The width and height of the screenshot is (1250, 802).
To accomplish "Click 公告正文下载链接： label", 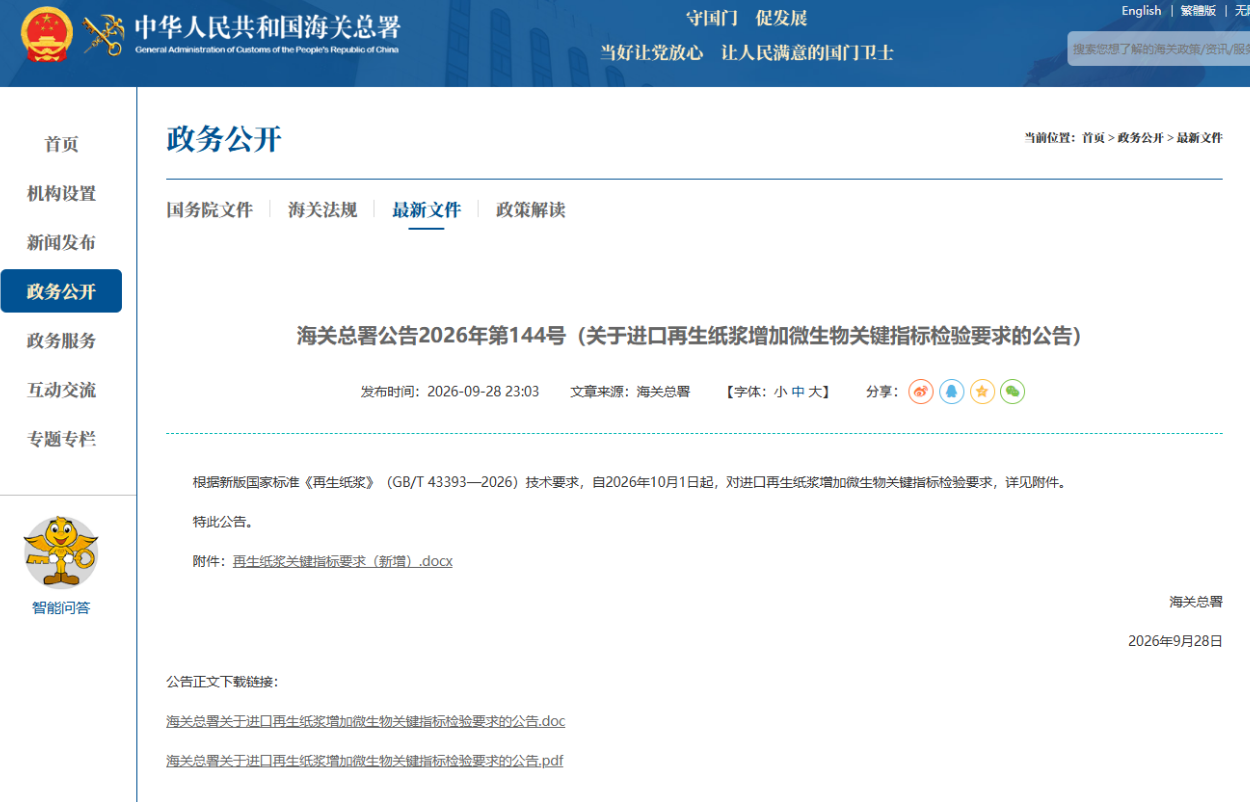I will (x=222, y=682).
